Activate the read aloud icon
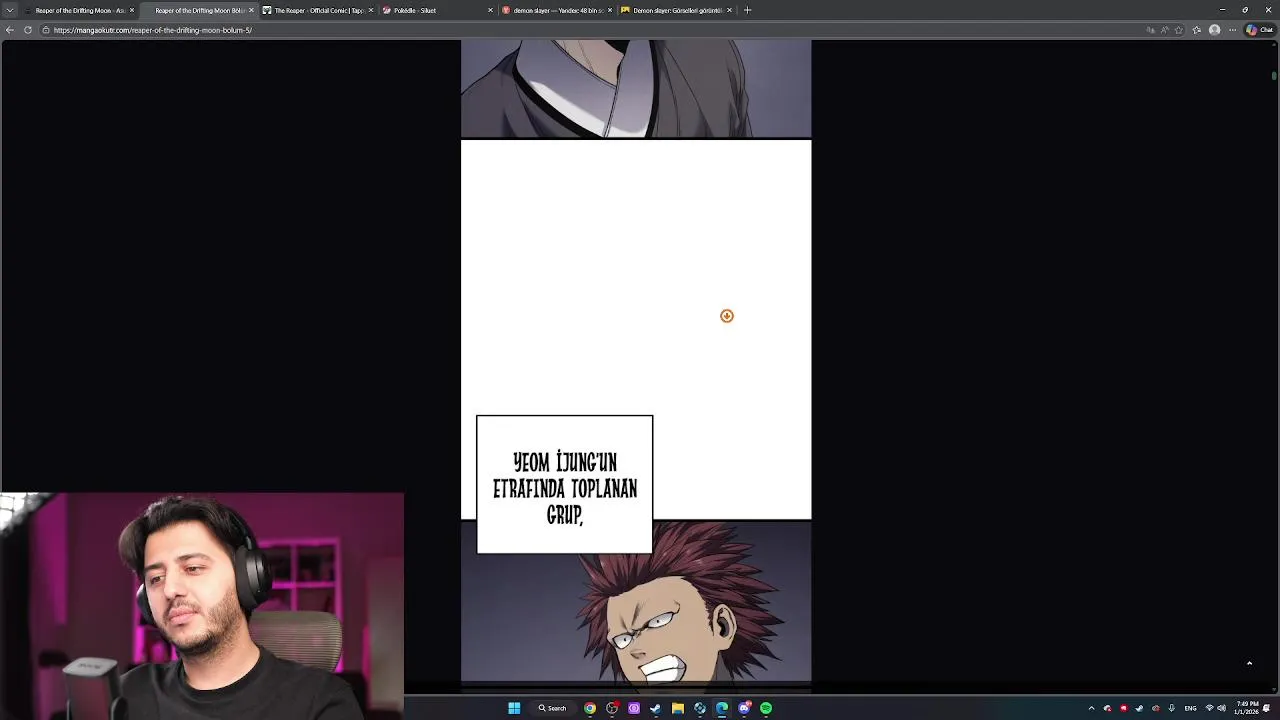 (x=1165, y=30)
